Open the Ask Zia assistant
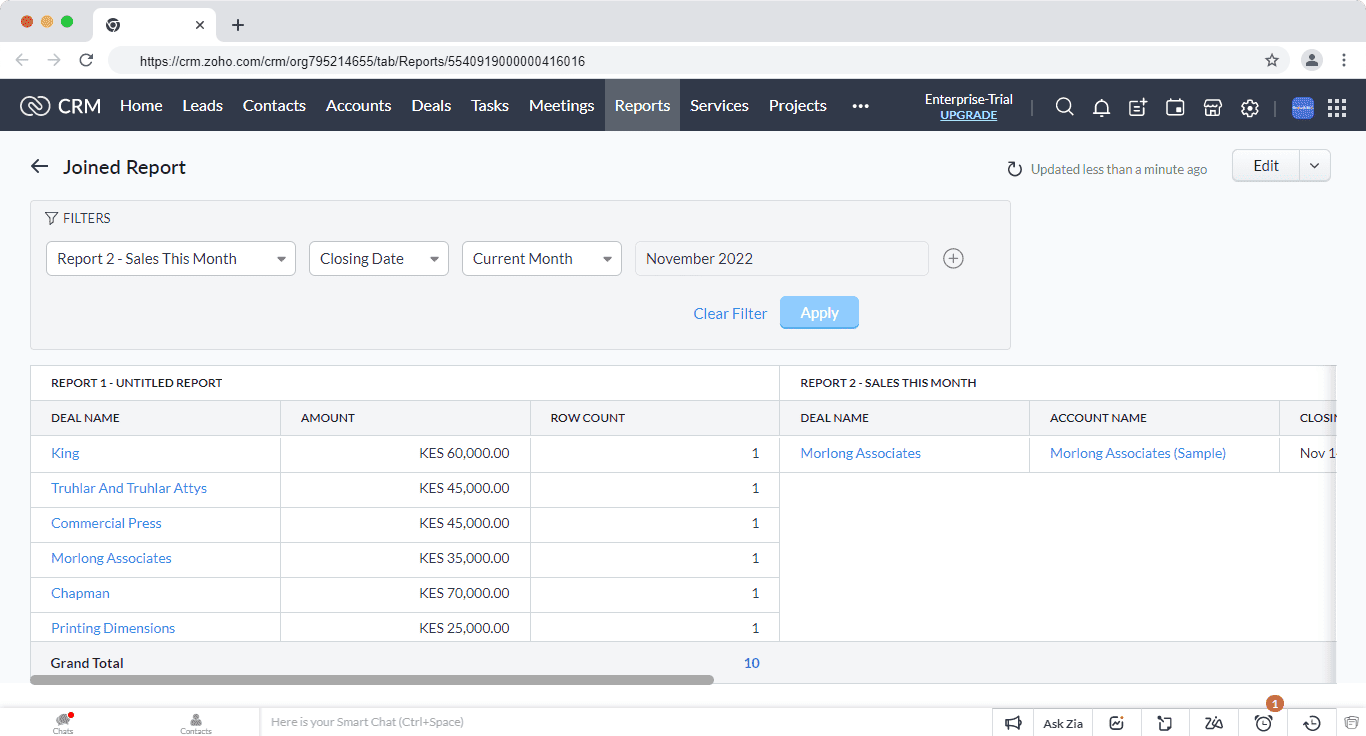This screenshot has width=1366, height=736. pos(1063,723)
